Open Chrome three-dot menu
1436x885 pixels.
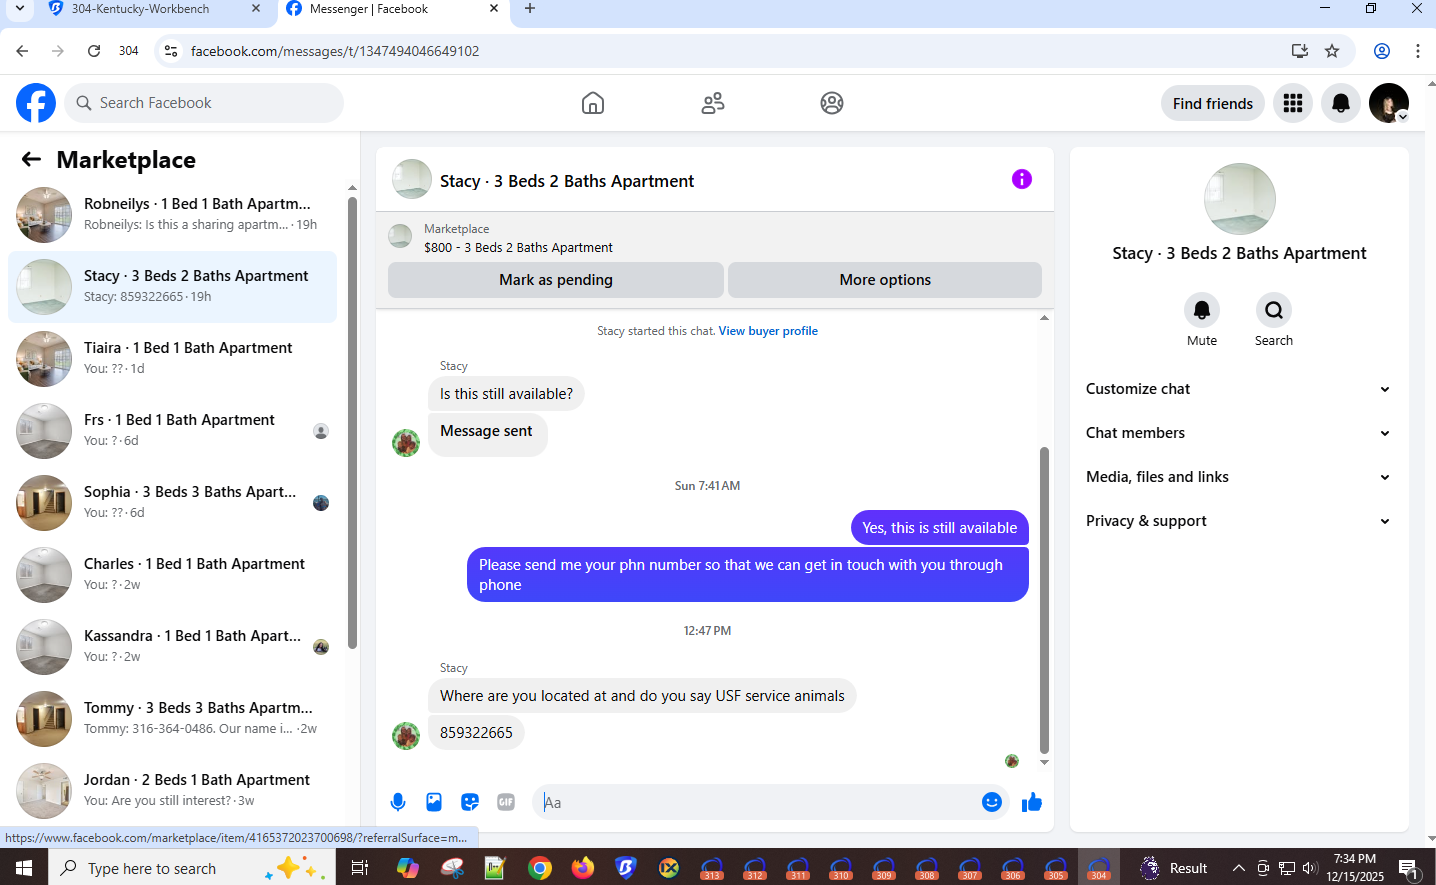[x=1418, y=51]
